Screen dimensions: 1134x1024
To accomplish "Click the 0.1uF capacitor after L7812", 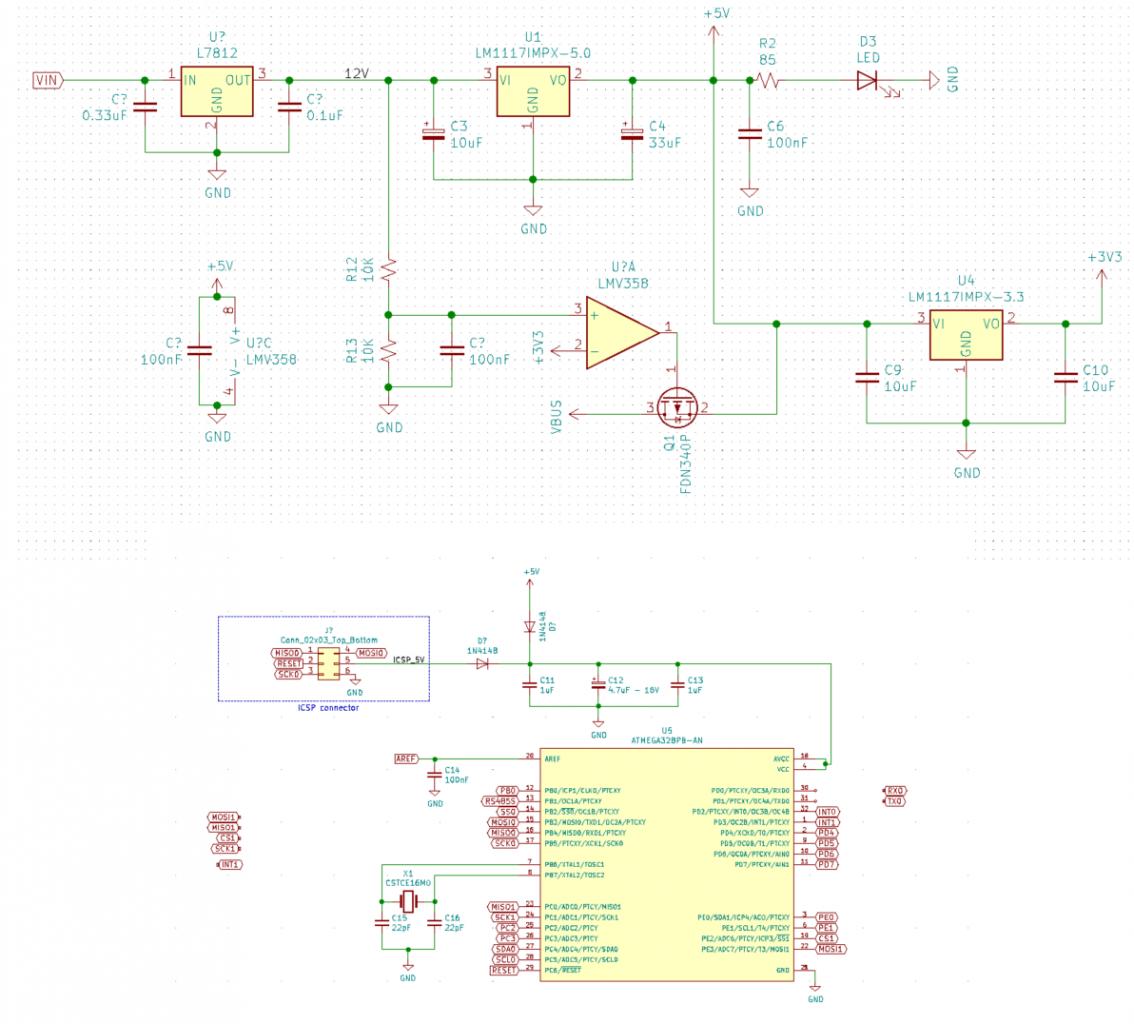I will (x=289, y=106).
